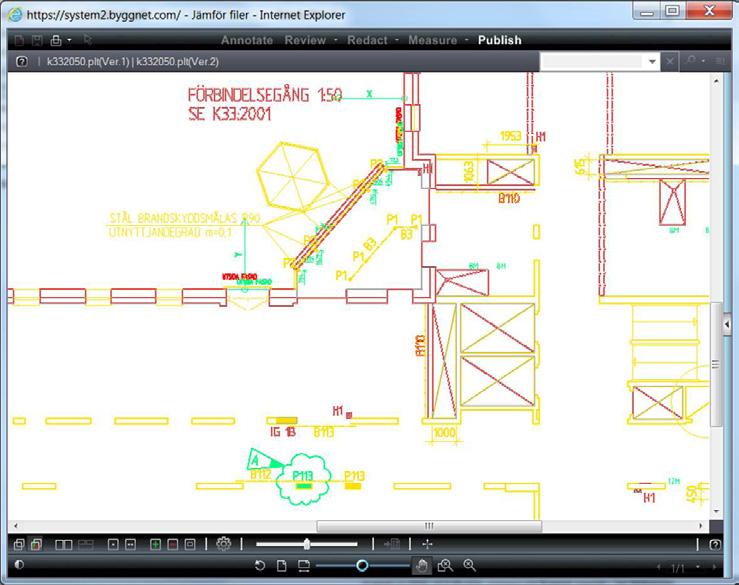739x585 pixels.
Task: Click the overlay compare mode icon
Action: (x=19, y=545)
